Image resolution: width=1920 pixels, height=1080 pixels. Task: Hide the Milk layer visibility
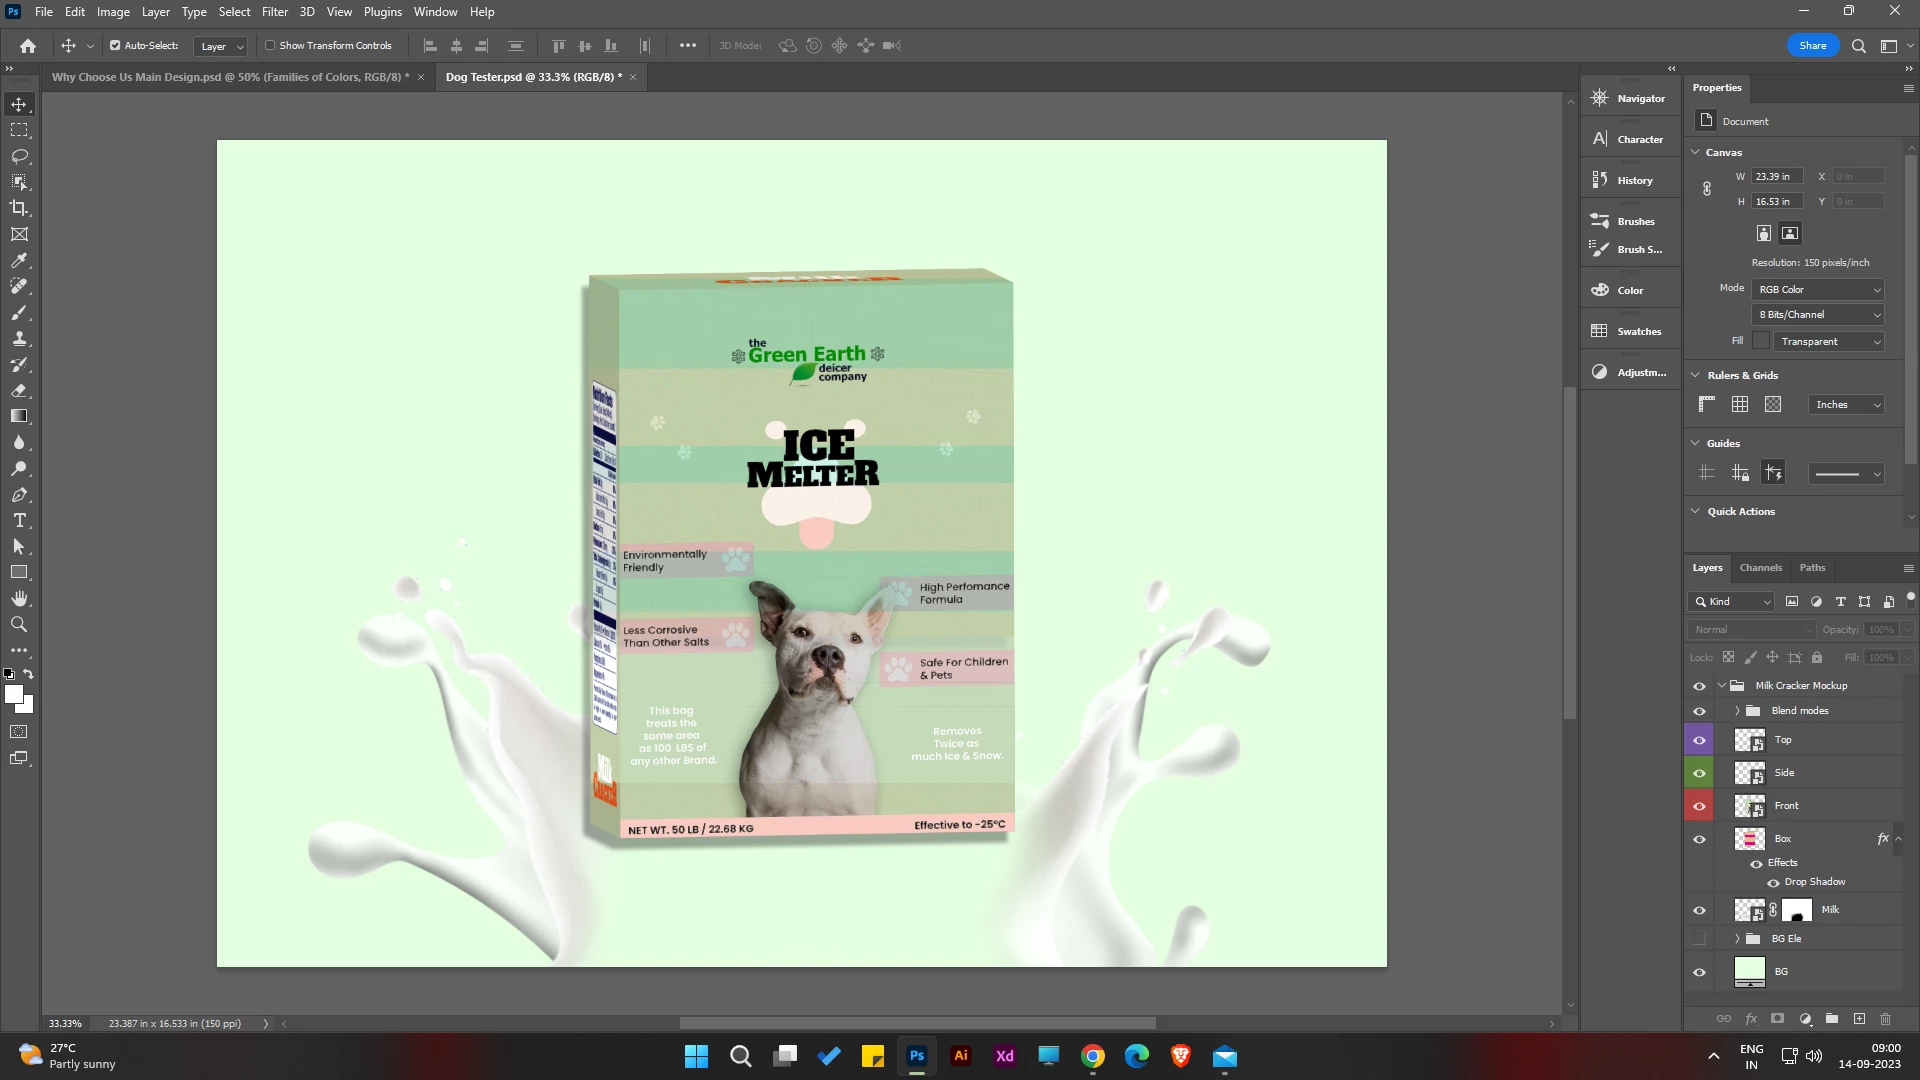[1699, 910]
